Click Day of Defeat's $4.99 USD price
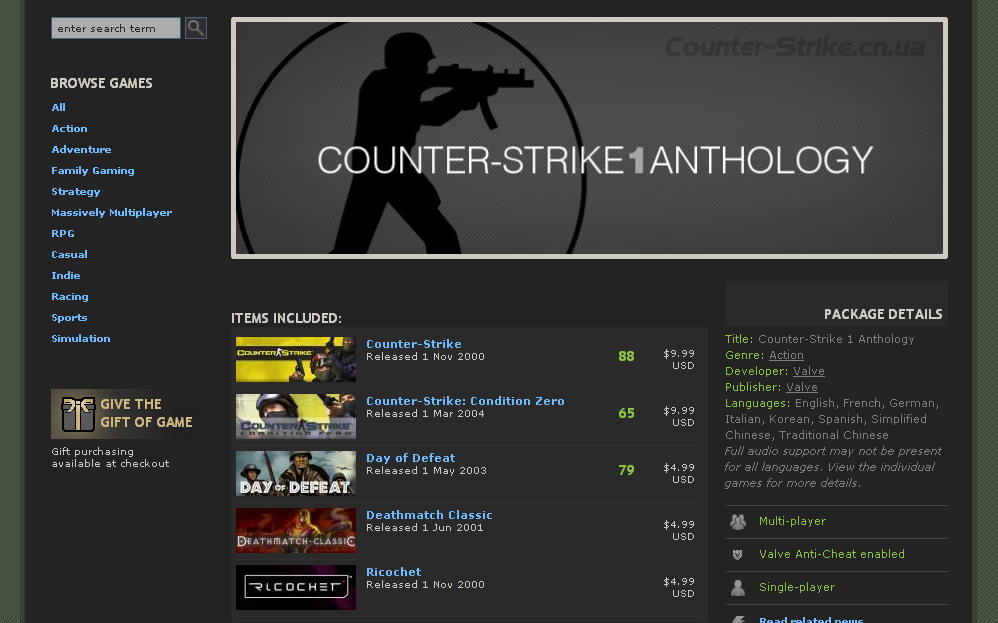This screenshot has height=623, width=998. (x=679, y=473)
